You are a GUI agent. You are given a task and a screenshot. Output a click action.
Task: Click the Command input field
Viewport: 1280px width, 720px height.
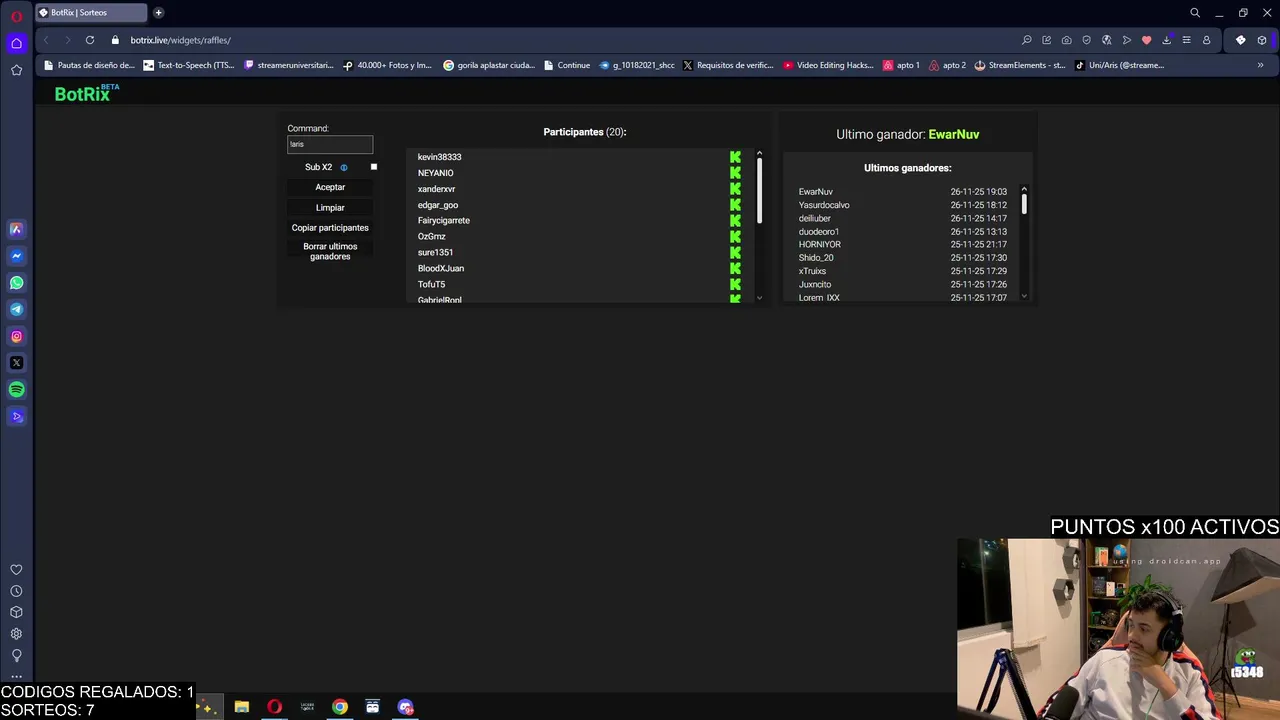coord(330,144)
